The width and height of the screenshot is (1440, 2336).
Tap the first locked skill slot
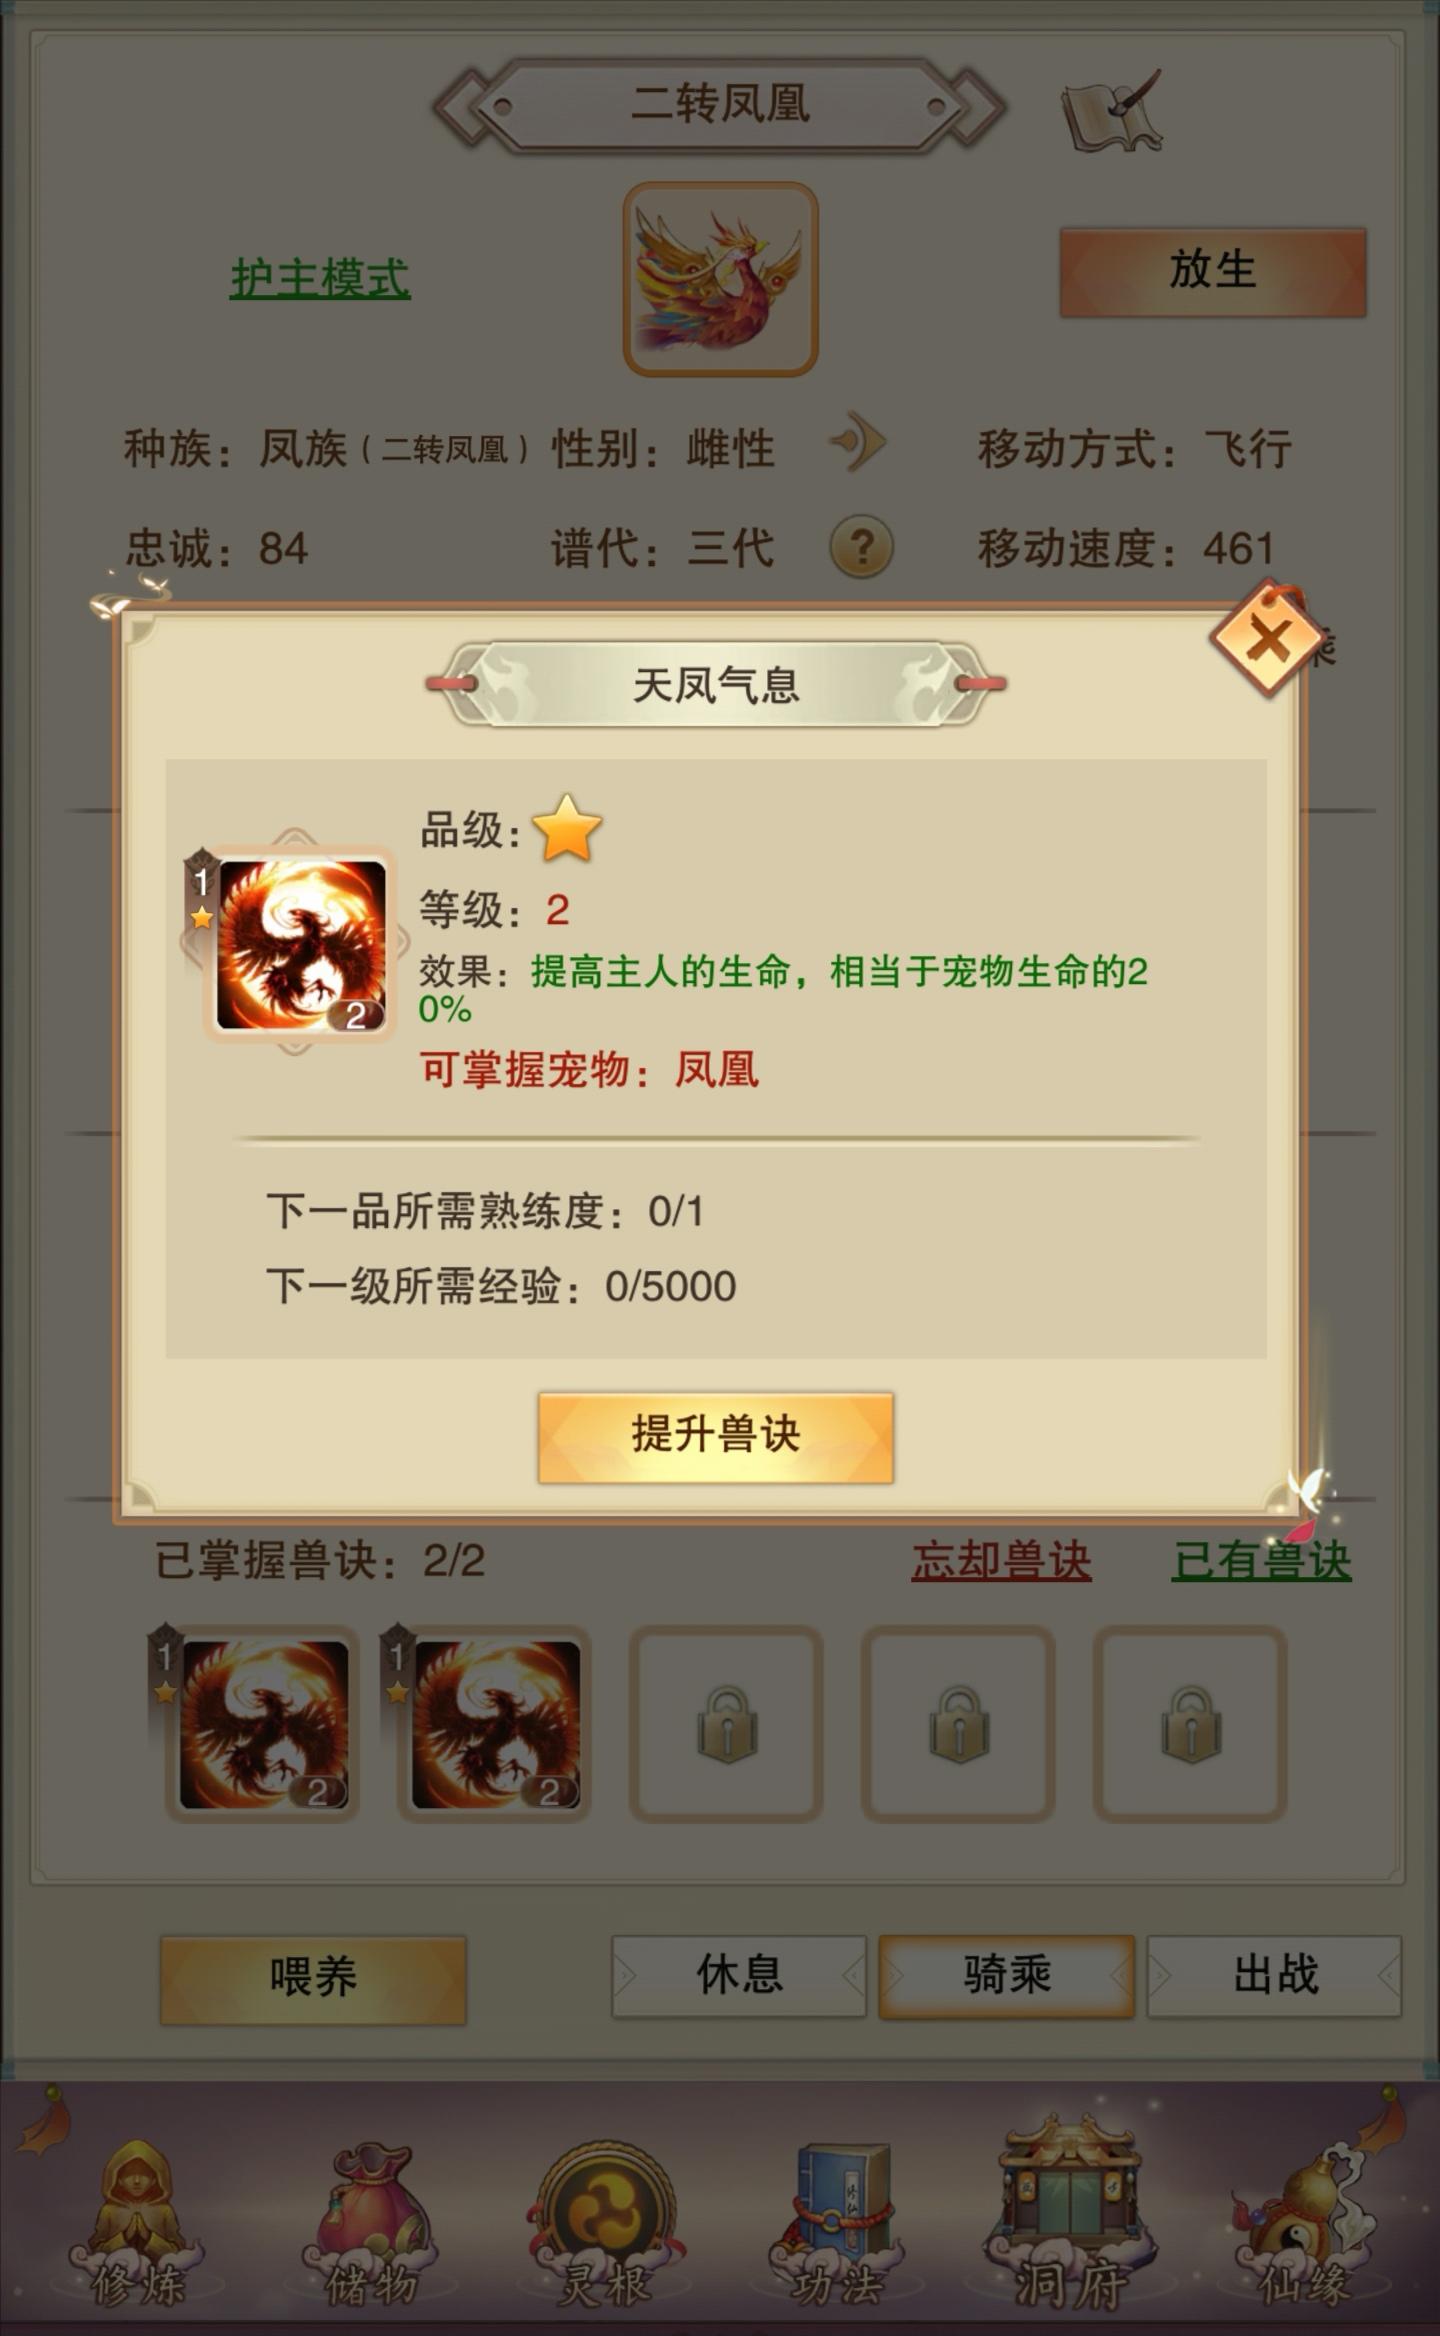726,1722
